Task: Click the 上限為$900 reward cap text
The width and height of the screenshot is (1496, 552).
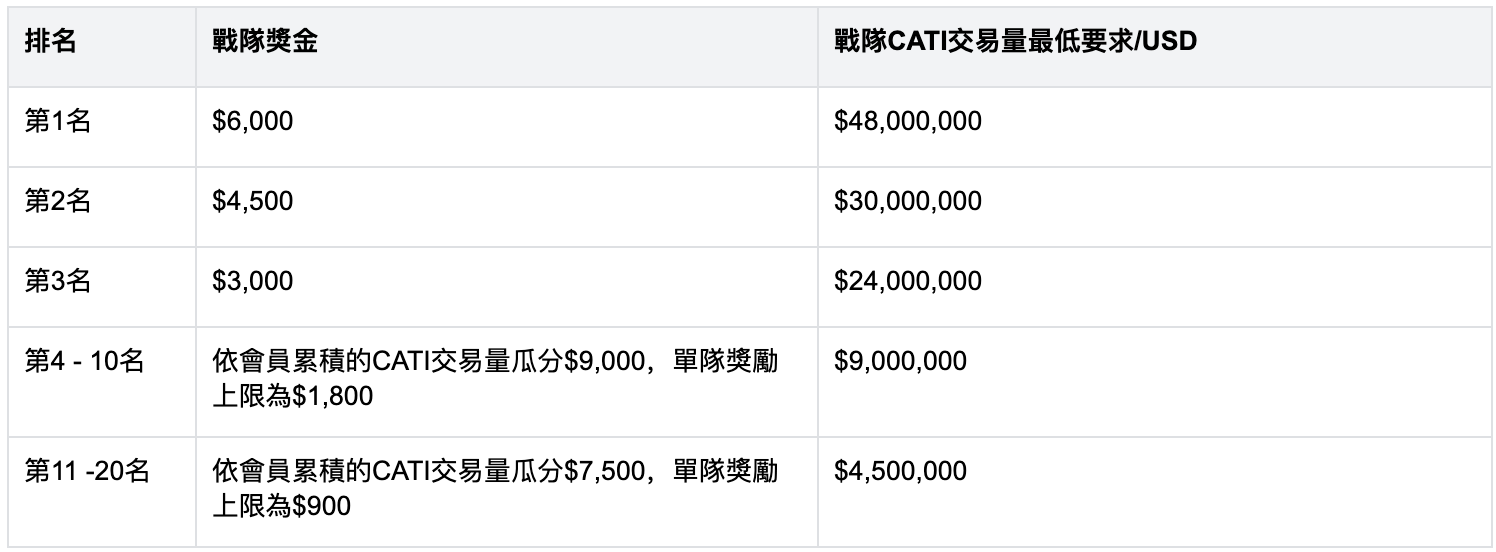Action: coord(282,507)
